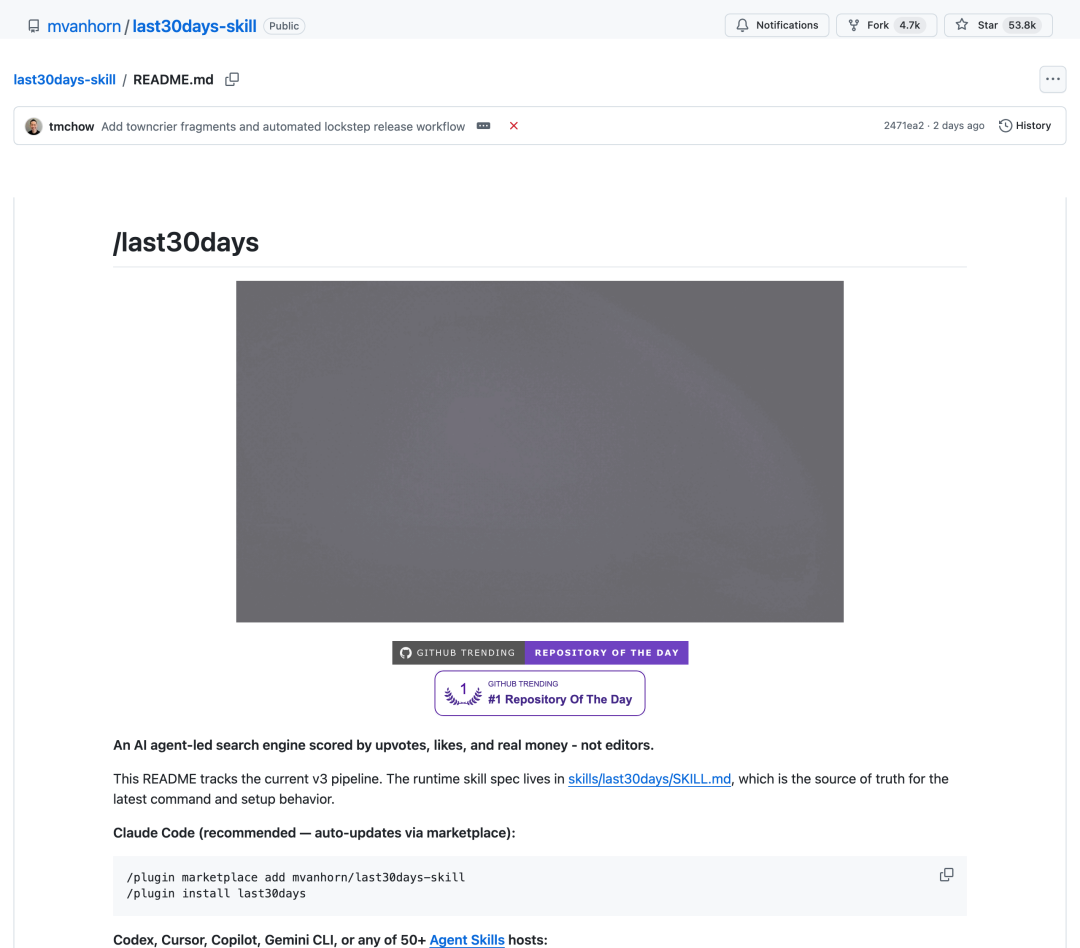Open file History
Screen dimensions: 1080x948
[x=1025, y=125]
